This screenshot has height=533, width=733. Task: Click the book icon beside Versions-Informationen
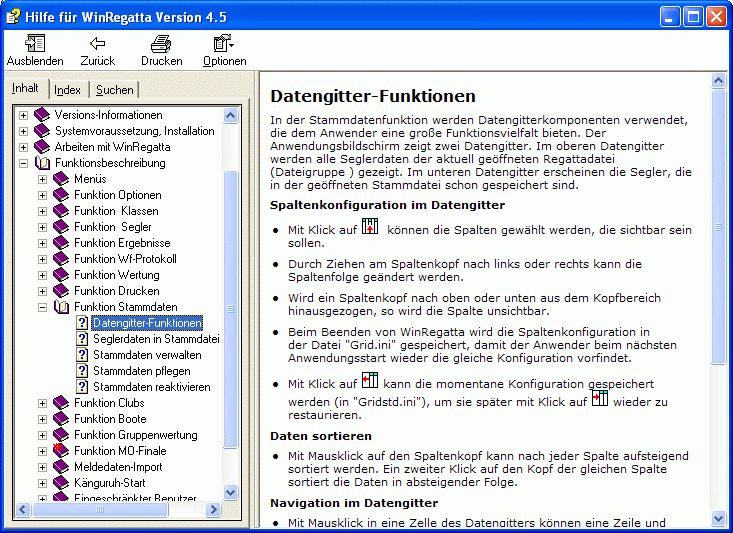(x=42, y=115)
